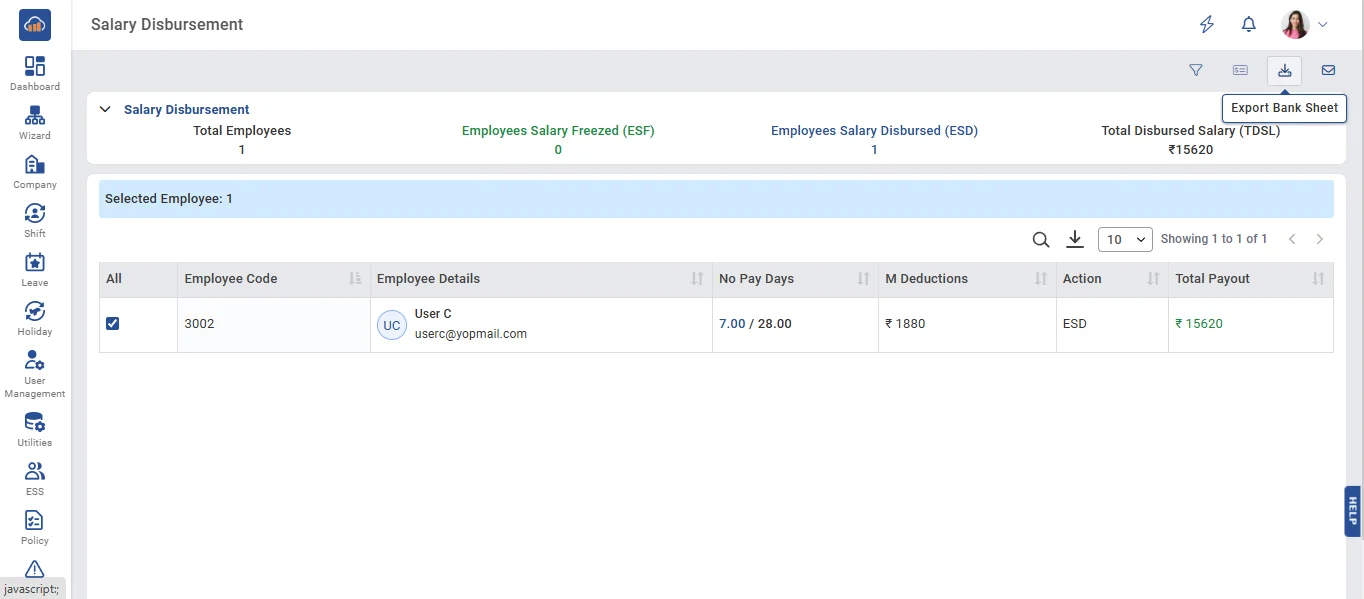
Task: Click the envelope mail icon in toolbar
Action: [1328, 70]
